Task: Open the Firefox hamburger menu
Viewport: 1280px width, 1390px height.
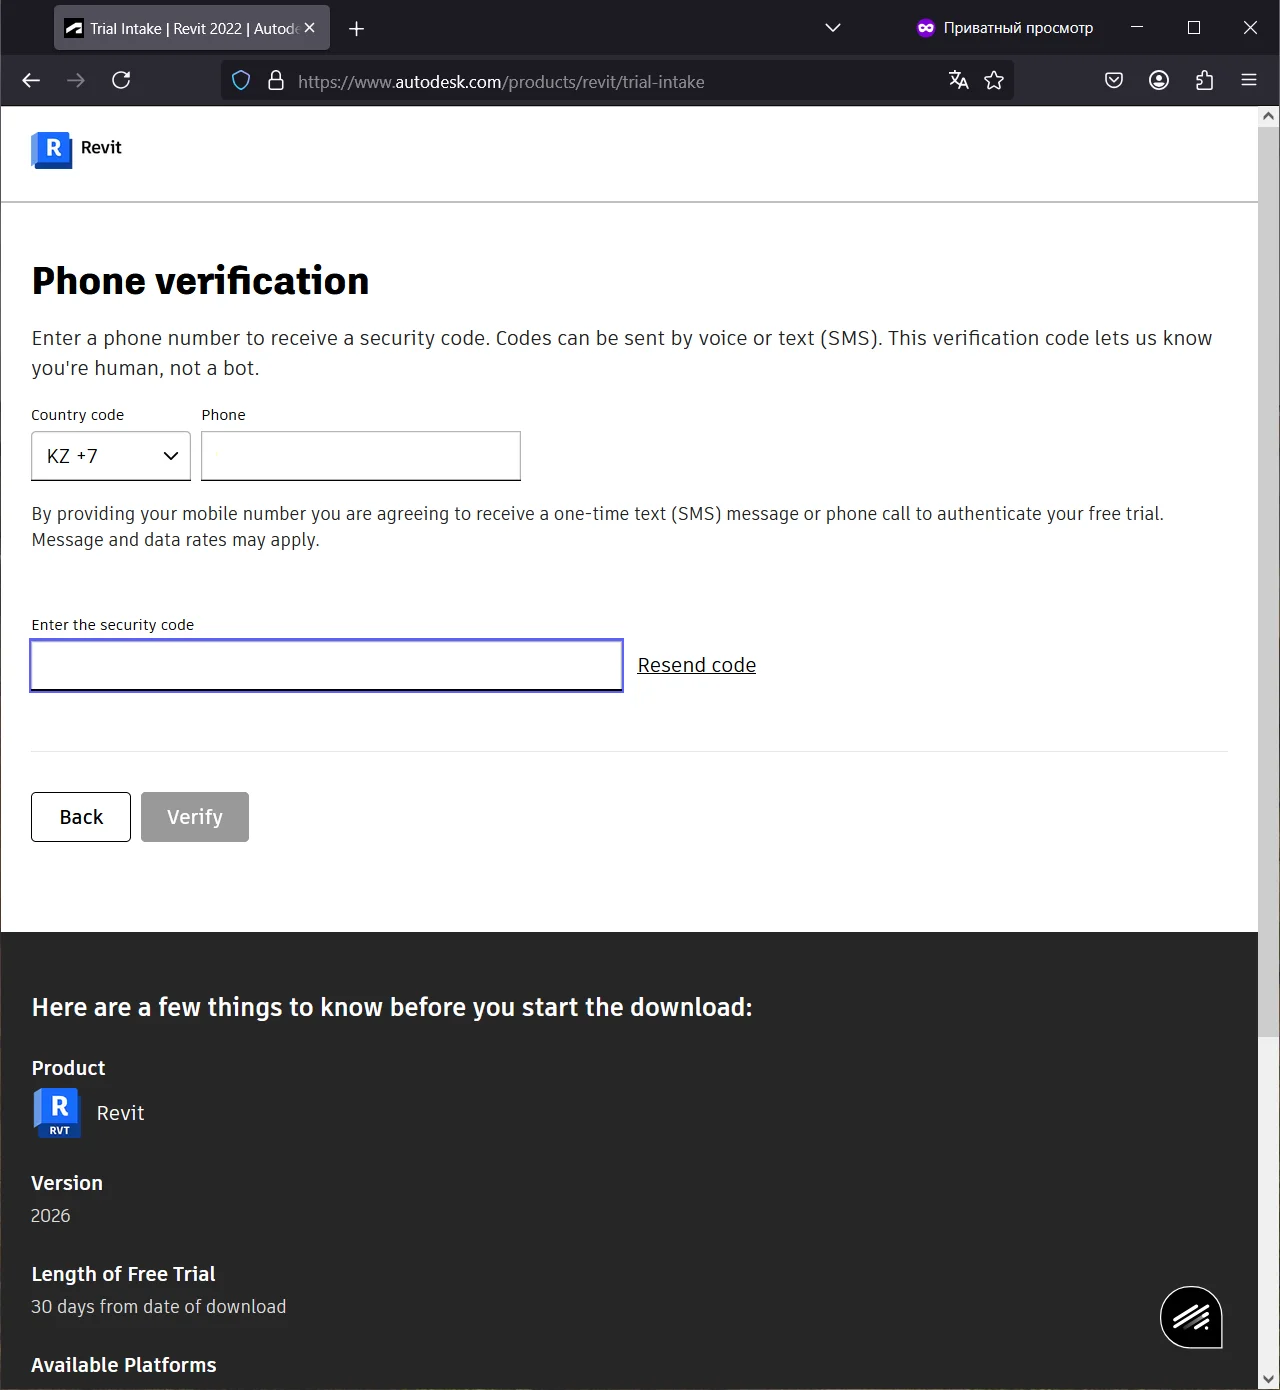Action: tap(1249, 81)
